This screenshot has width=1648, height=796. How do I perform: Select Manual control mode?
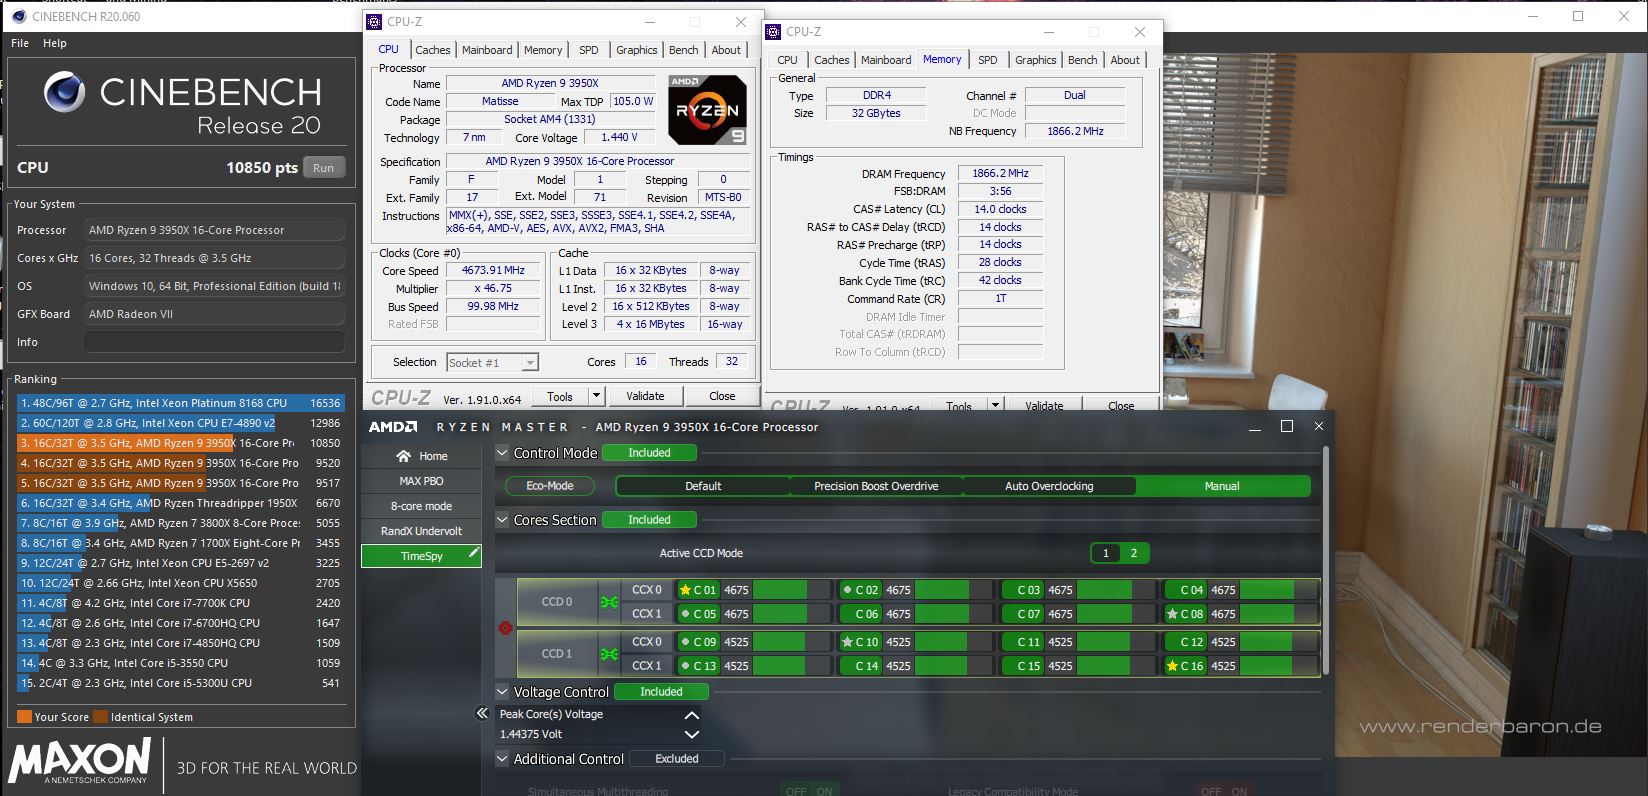point(1222,486)
